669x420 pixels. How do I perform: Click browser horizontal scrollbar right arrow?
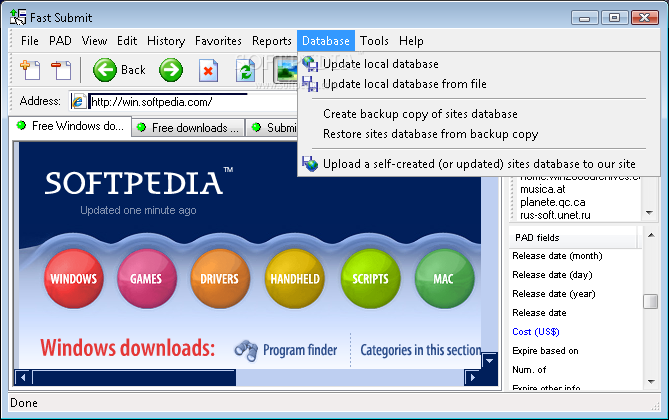click(472, 377)
